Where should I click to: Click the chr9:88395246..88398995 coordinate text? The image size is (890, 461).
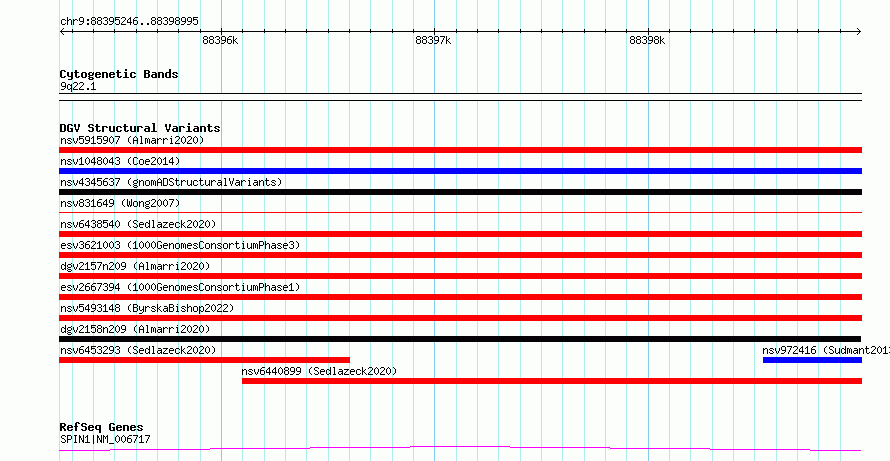click(129, 22)
